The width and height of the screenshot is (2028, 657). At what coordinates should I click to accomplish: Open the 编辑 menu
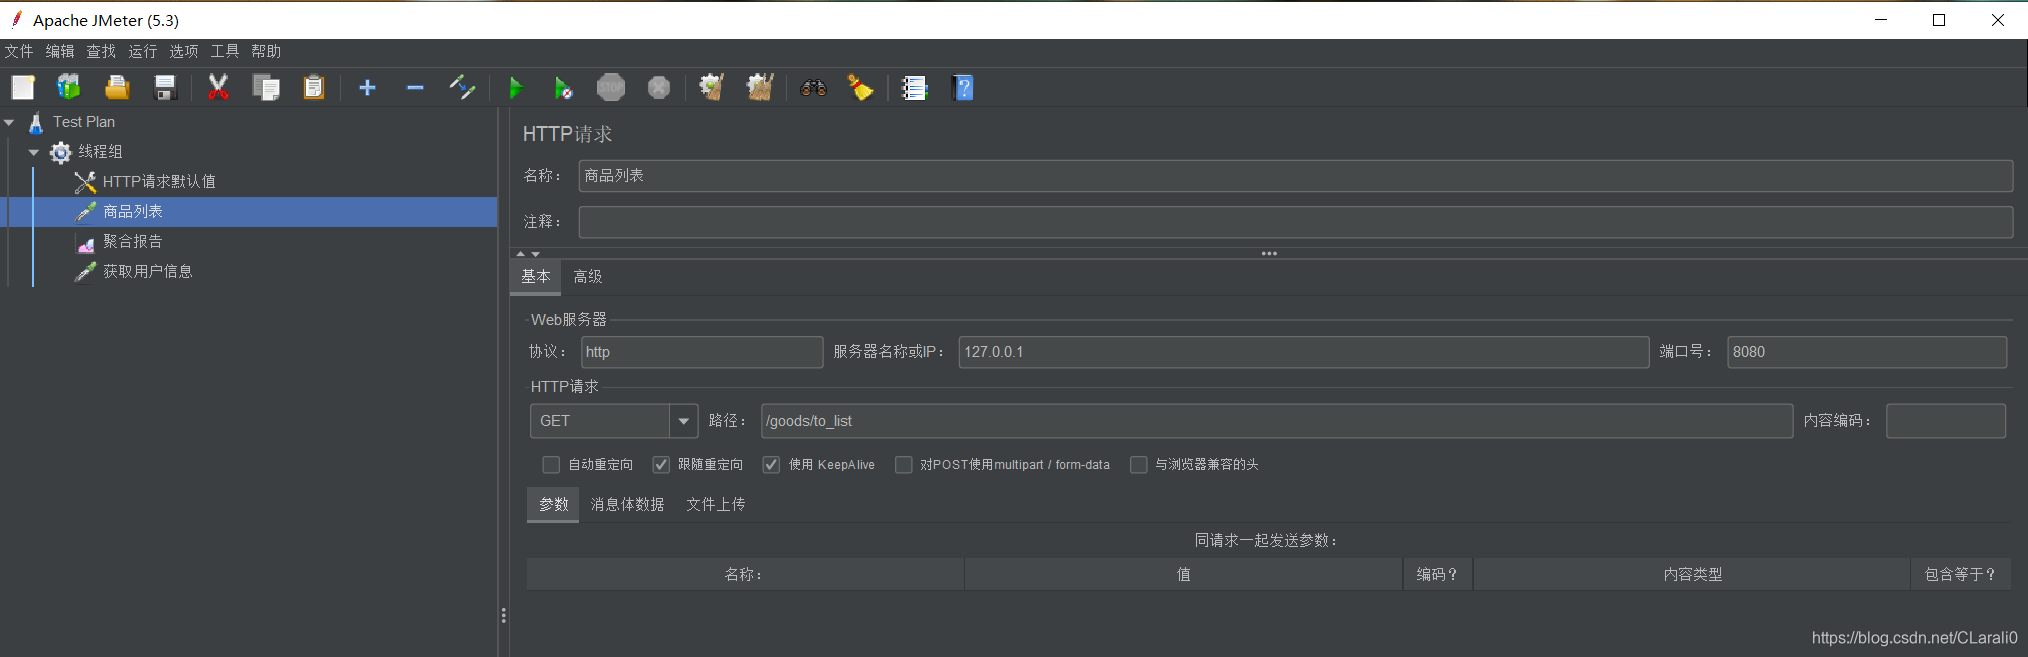point(60,51)
